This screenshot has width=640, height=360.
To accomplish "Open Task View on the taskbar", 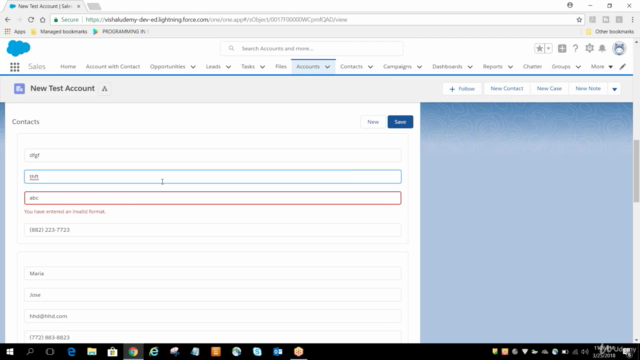I will pos(50,352).
